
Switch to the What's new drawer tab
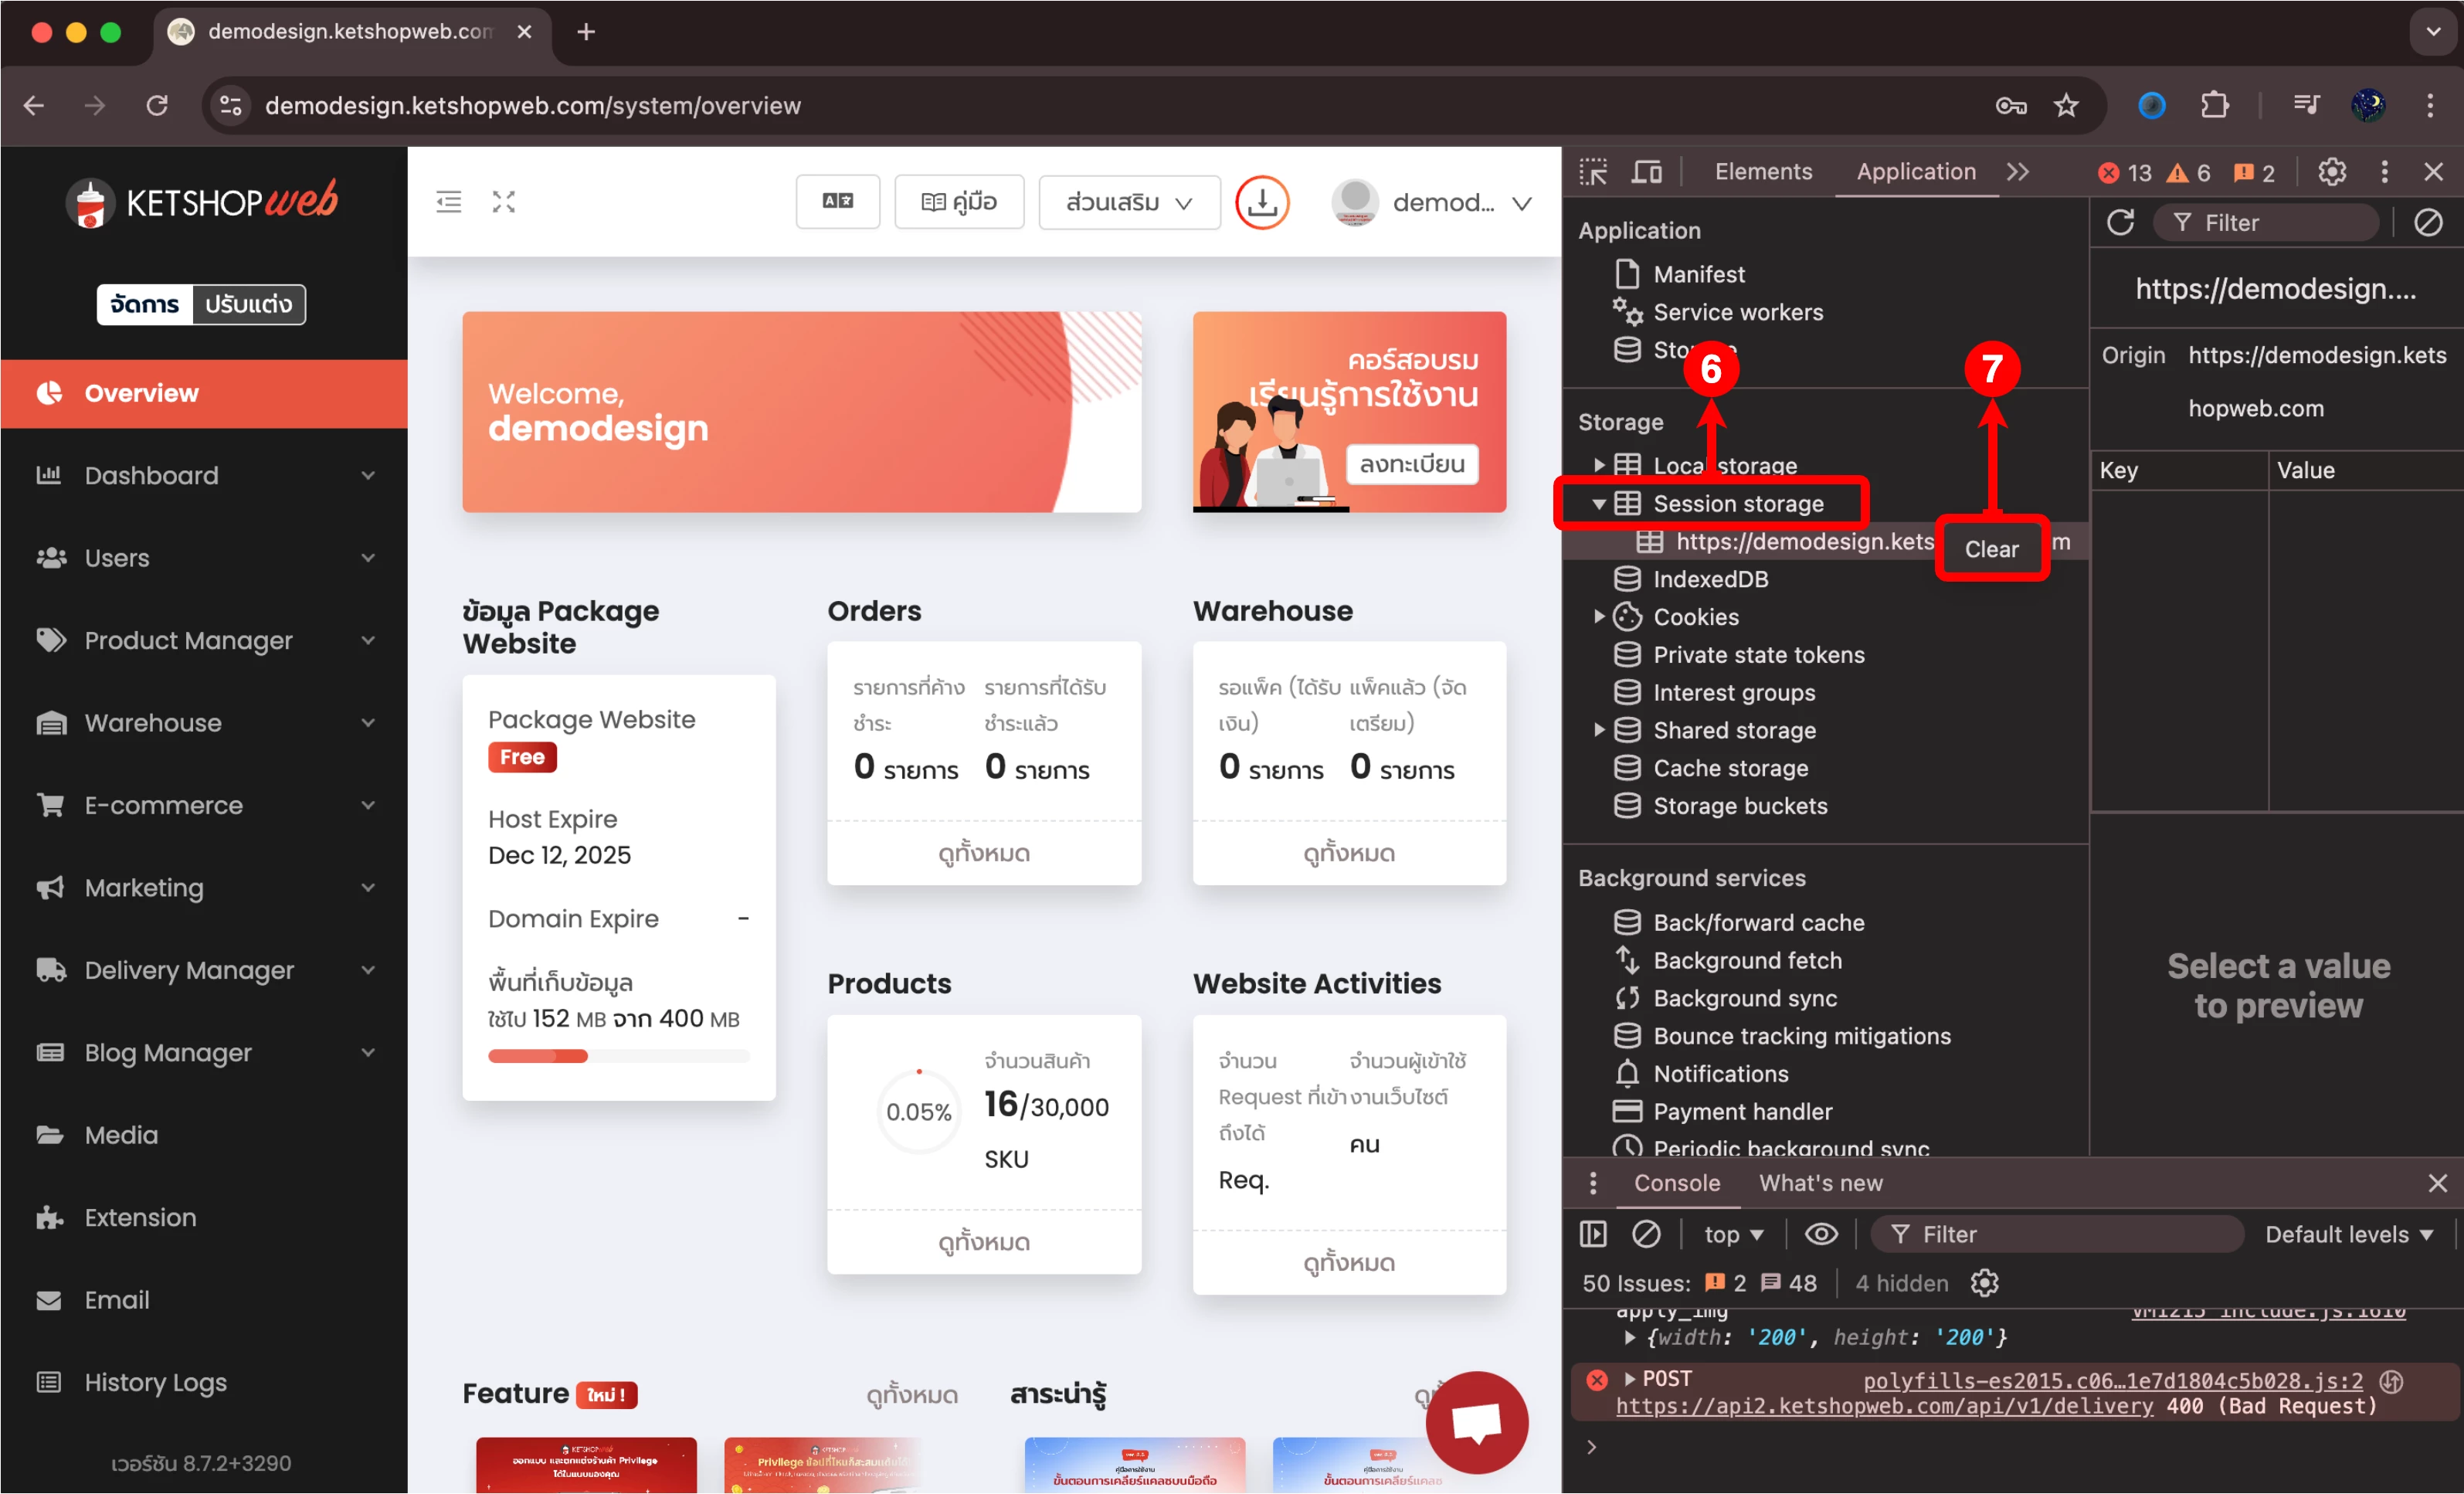point(1821,1183)
